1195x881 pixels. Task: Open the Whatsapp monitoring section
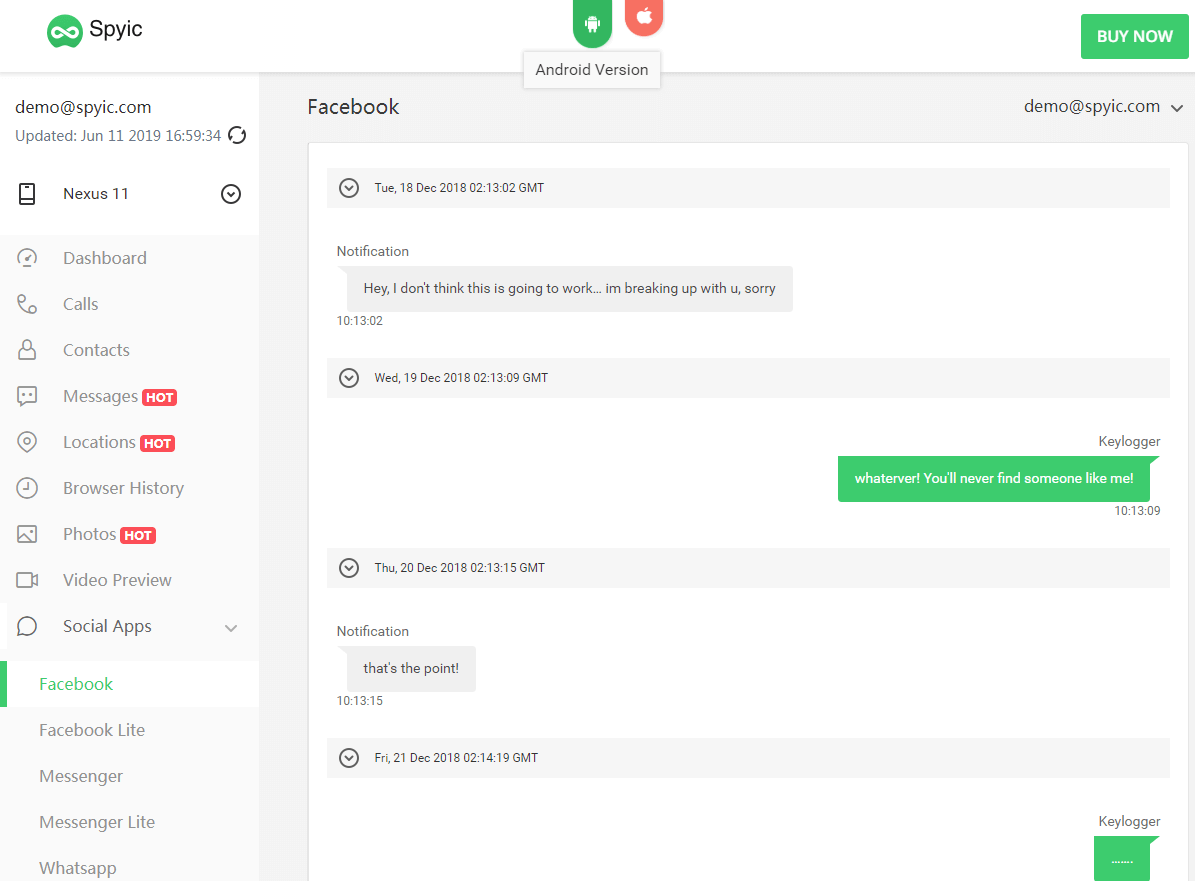[78, 867]
